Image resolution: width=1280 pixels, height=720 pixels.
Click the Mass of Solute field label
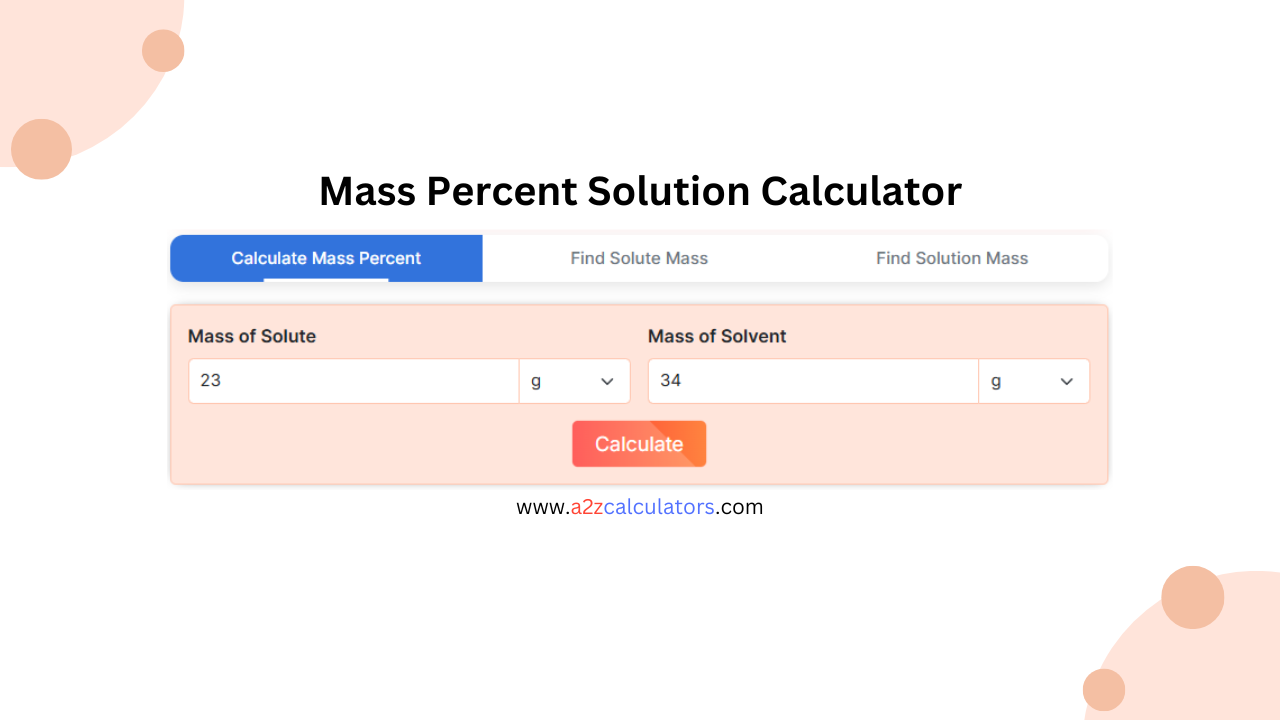tap(252, 336)
